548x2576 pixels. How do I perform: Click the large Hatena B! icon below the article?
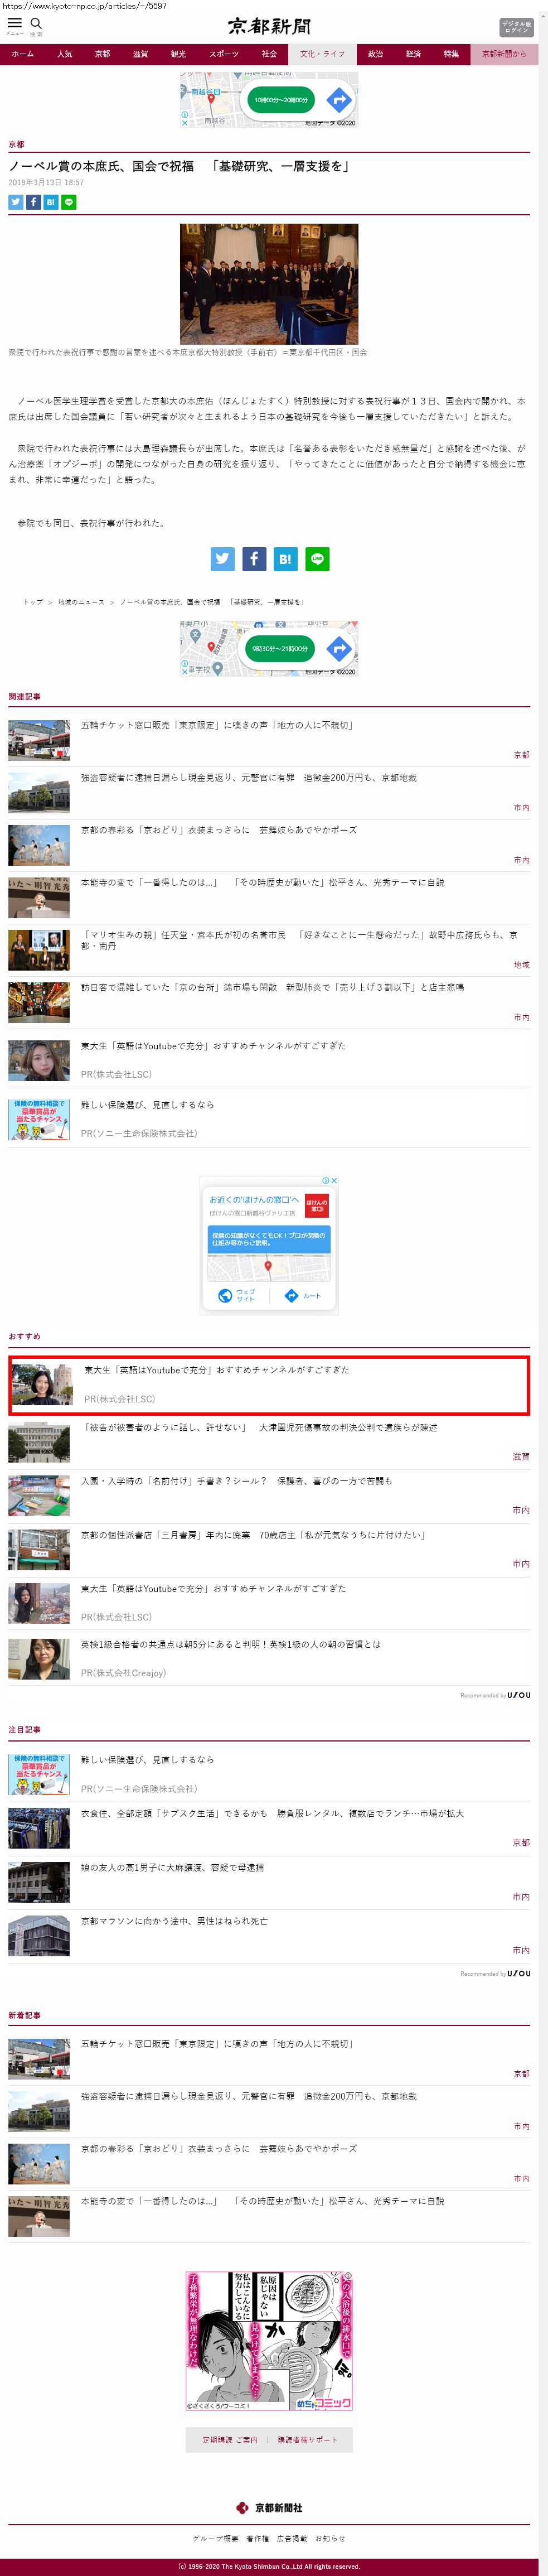[285, 559]
